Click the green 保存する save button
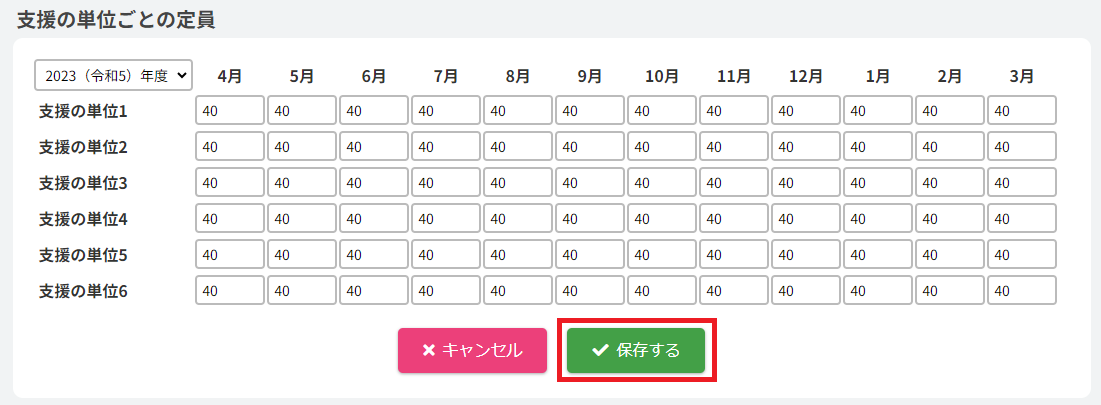Viewport: 1101px width, 405px height. coord(636,350)
